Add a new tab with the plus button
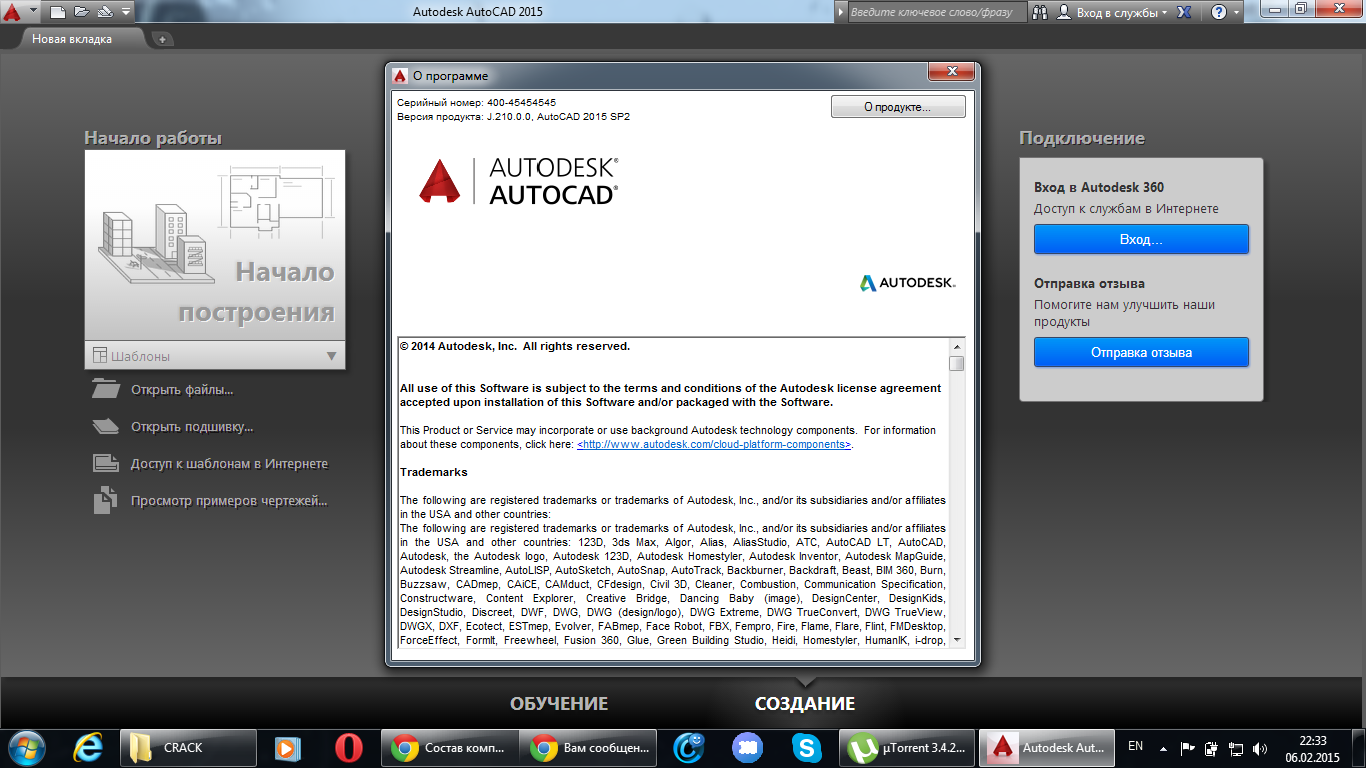Image resolution: width=1366 pixels, height=768 pixels. 163,39
